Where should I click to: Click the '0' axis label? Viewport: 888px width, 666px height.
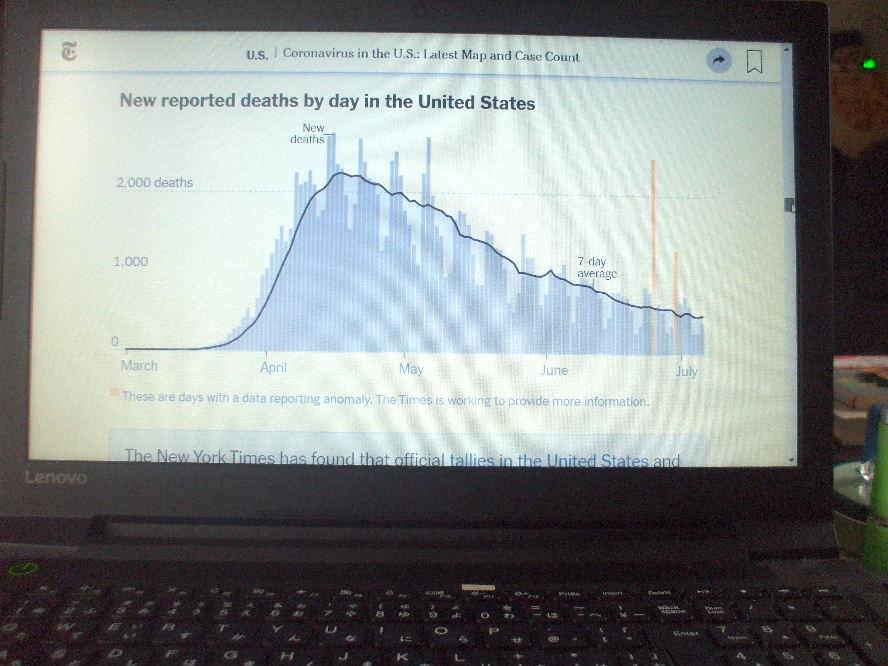click(x=115, y=341)
